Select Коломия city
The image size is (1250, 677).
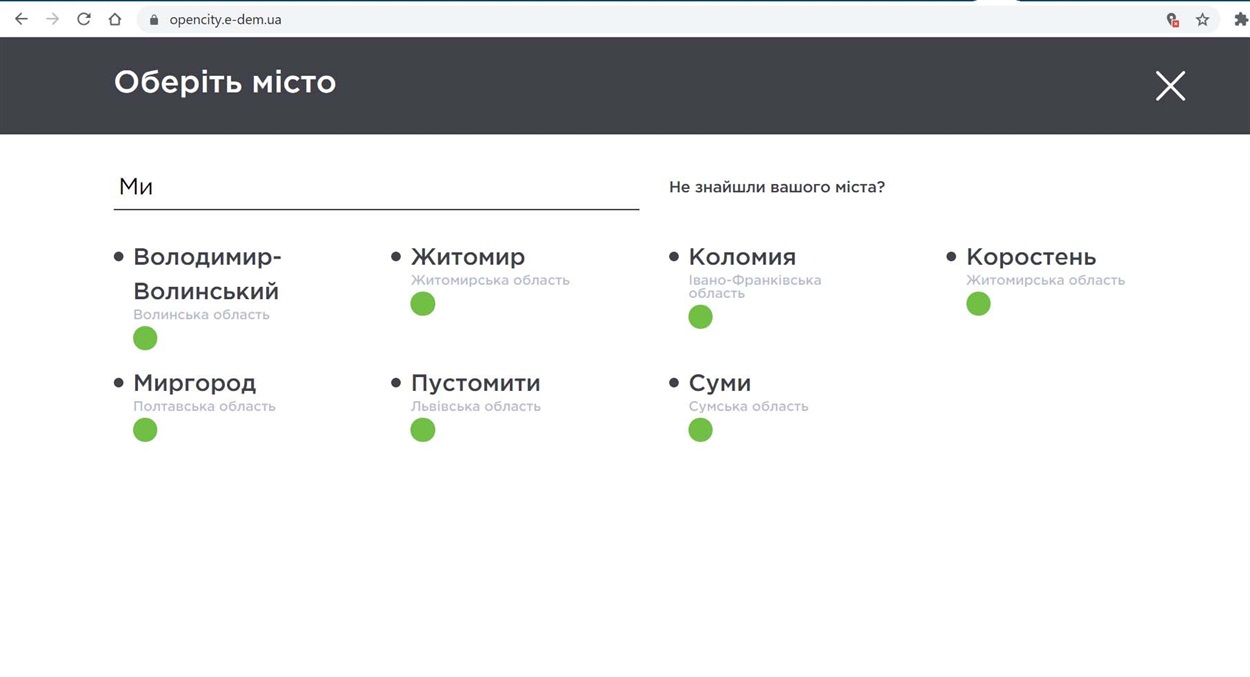point(742,257)
